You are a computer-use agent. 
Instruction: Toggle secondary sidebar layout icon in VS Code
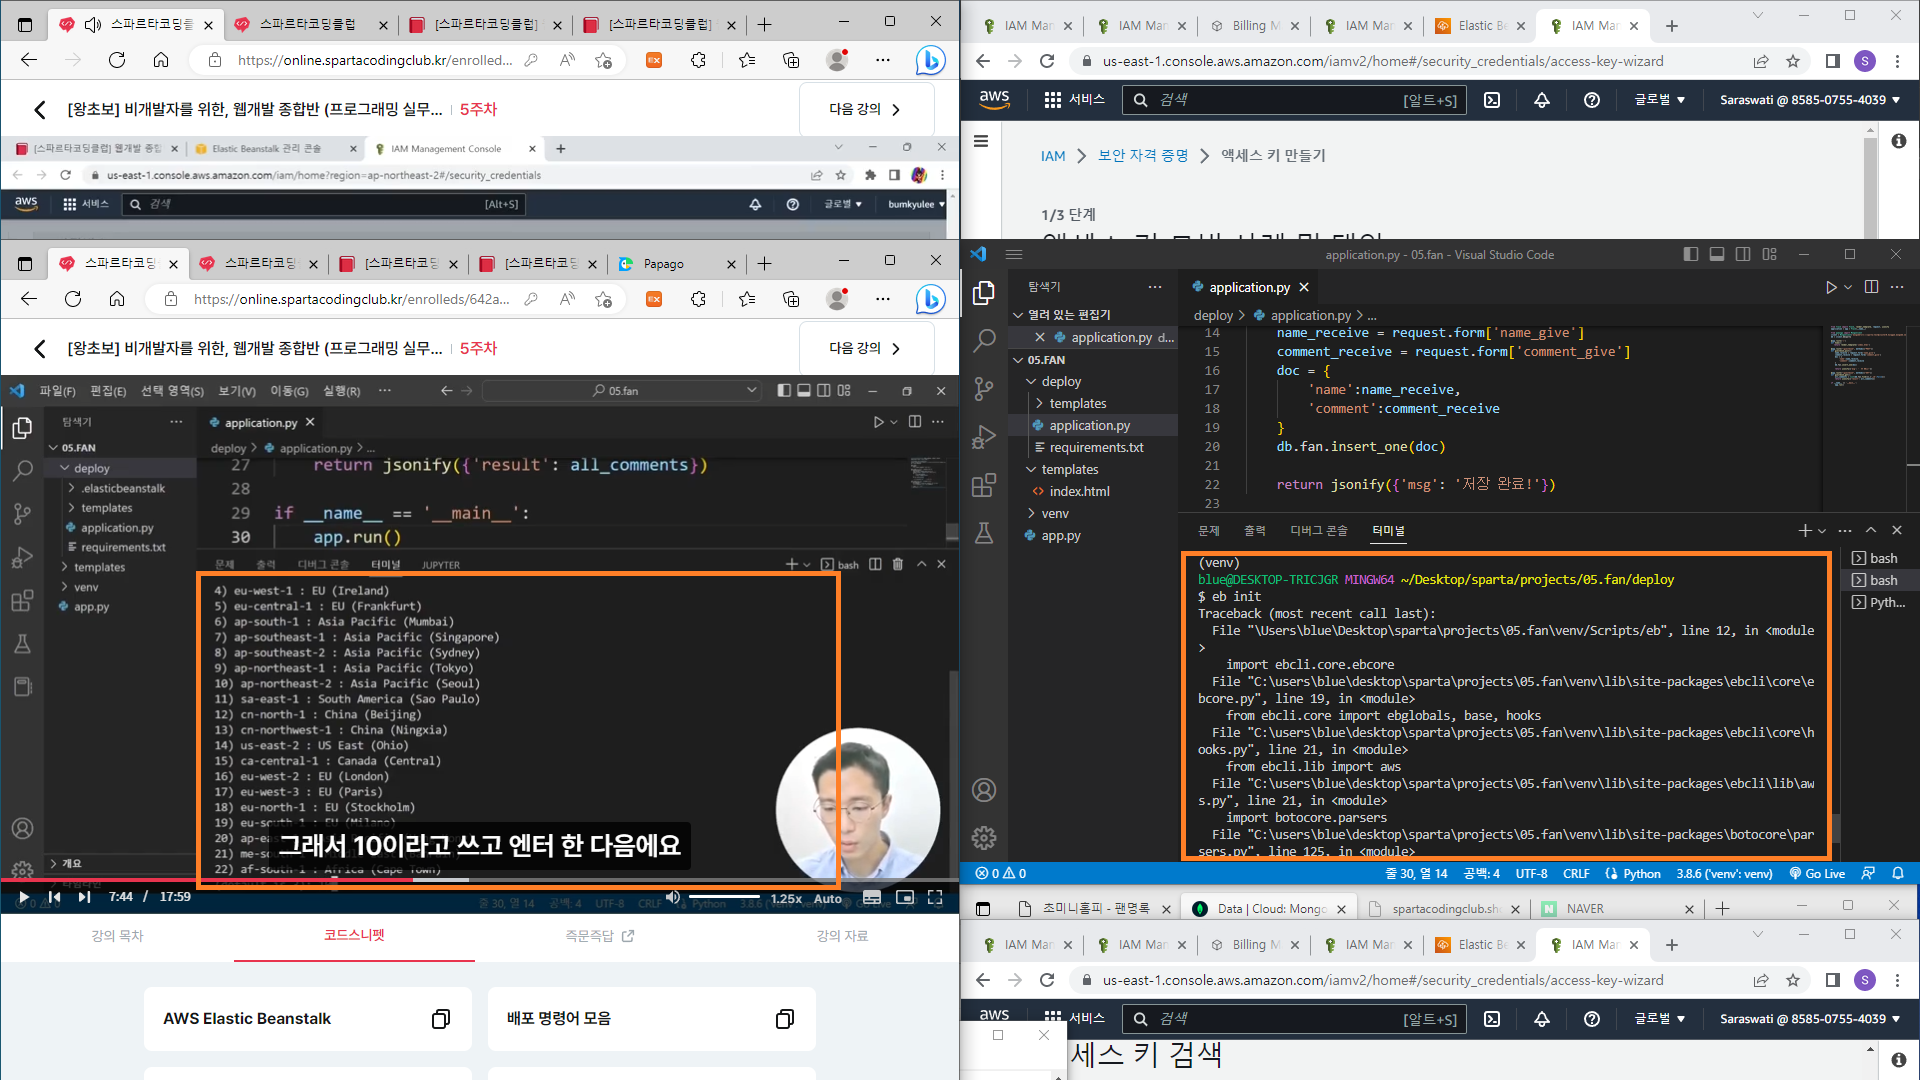pos(1743,255)
